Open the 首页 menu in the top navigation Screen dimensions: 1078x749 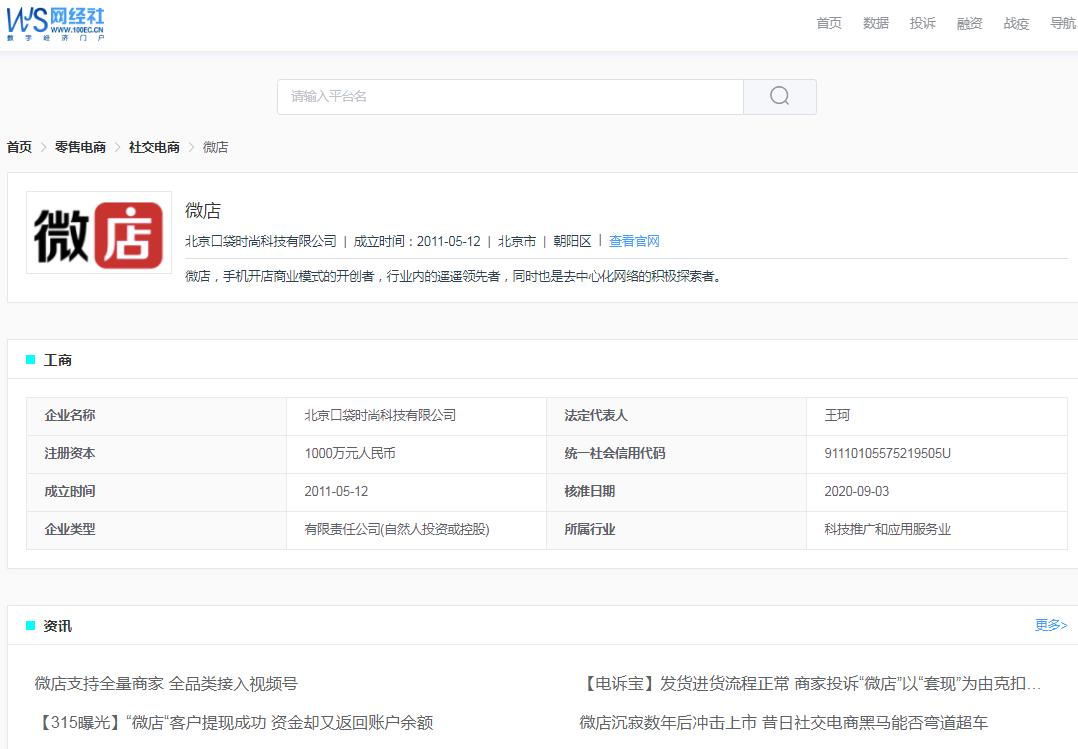click(828, 23)
